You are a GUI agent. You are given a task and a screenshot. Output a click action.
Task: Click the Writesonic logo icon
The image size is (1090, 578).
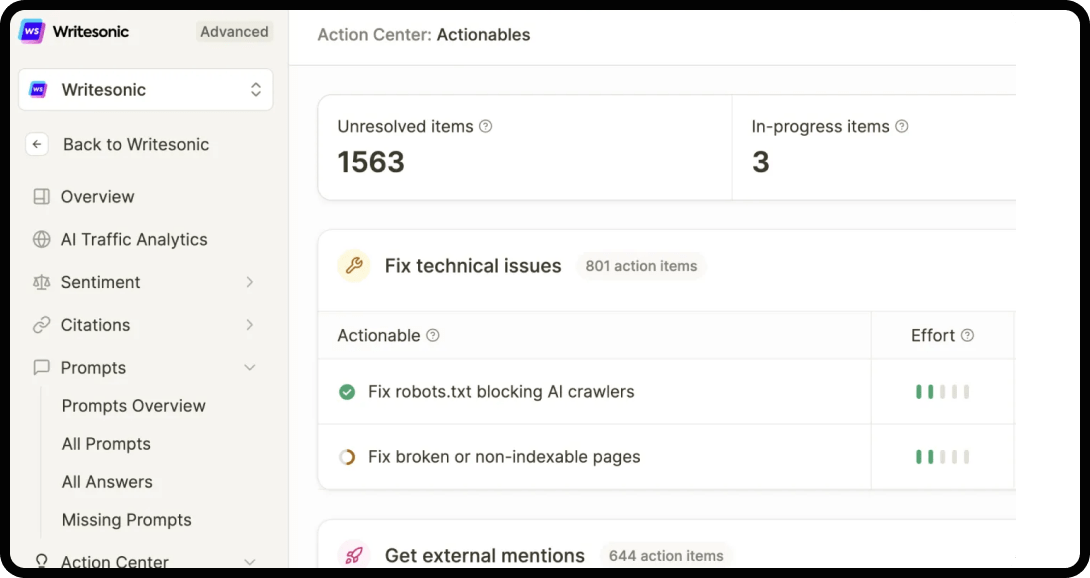29,32
